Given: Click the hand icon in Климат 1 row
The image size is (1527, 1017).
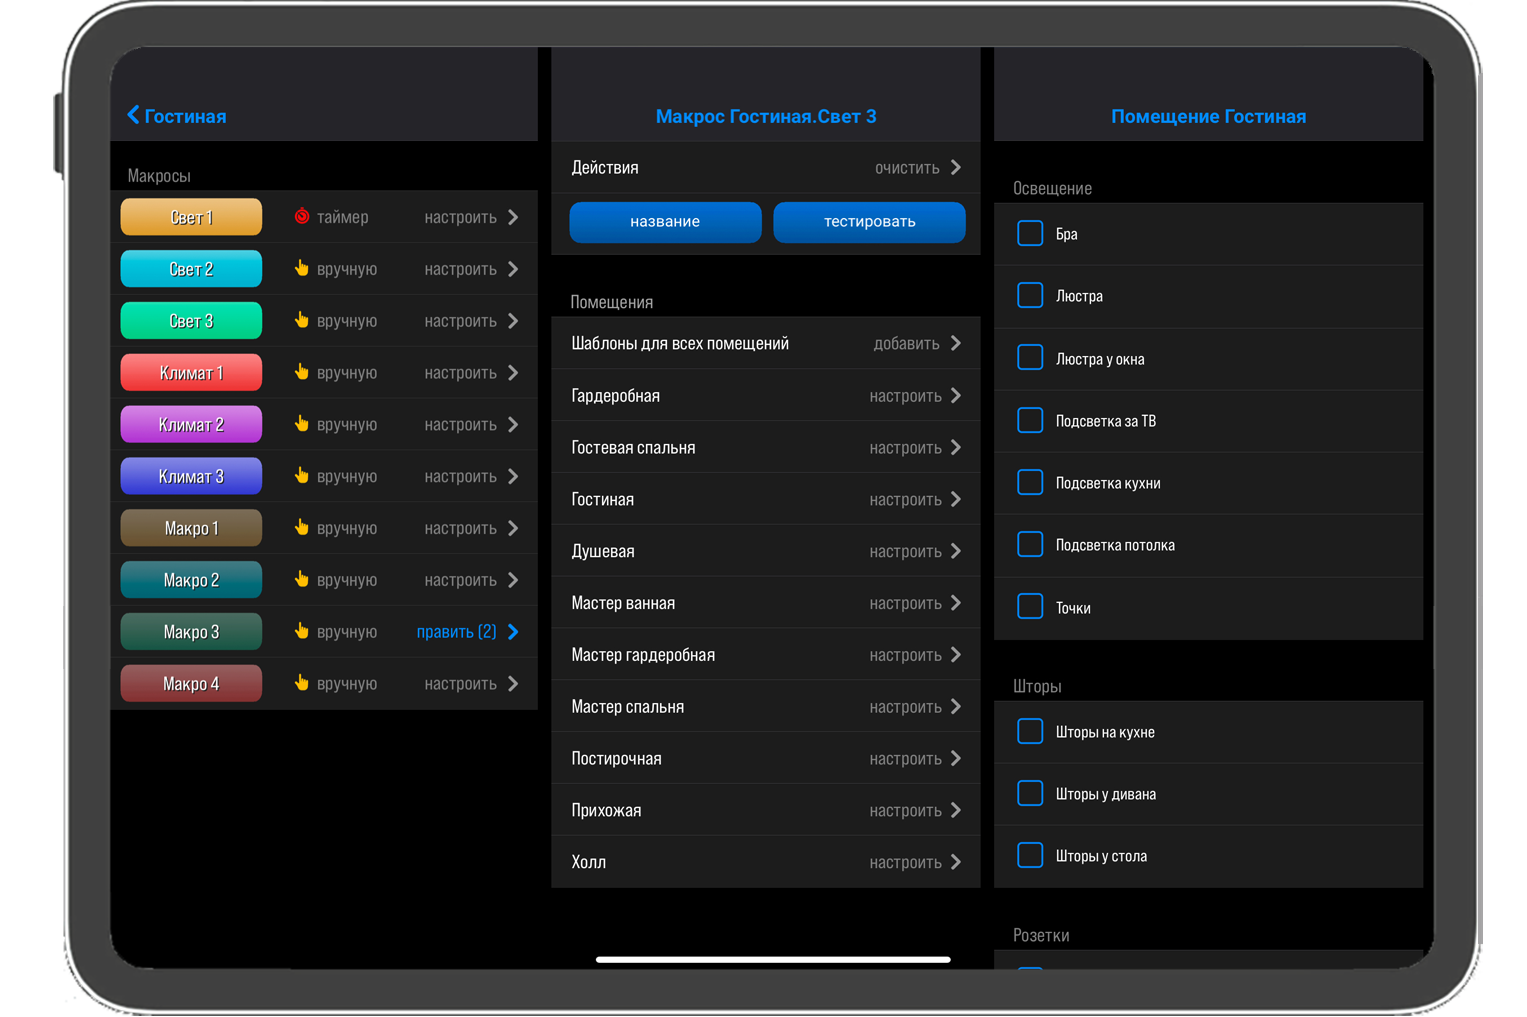Looking at the screenshot, I should point(301,372).
